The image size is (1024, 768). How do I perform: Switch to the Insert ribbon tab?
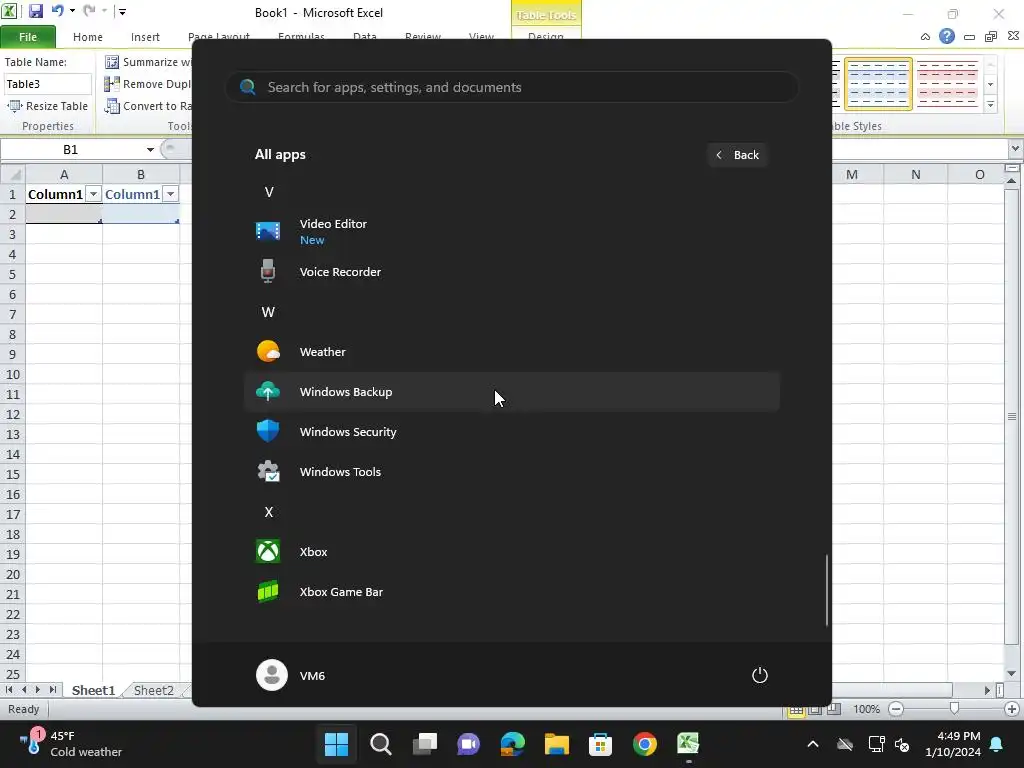[145, 37]
